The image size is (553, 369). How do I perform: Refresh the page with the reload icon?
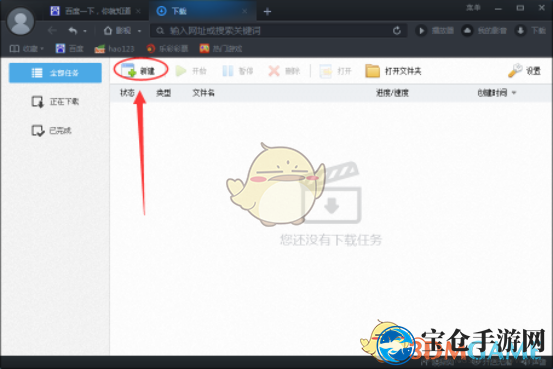[397, 31]
